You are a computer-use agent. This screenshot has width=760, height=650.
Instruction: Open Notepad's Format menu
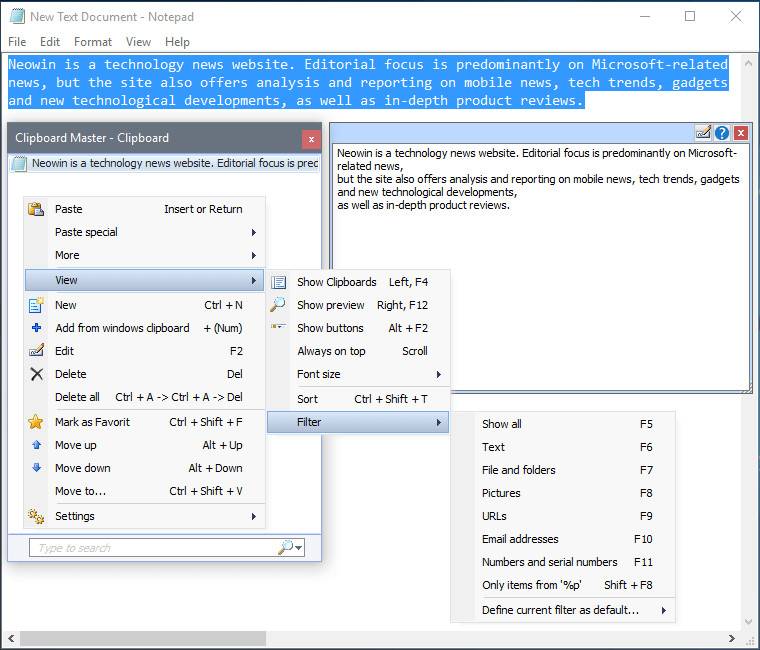click(x=93, y=42)
